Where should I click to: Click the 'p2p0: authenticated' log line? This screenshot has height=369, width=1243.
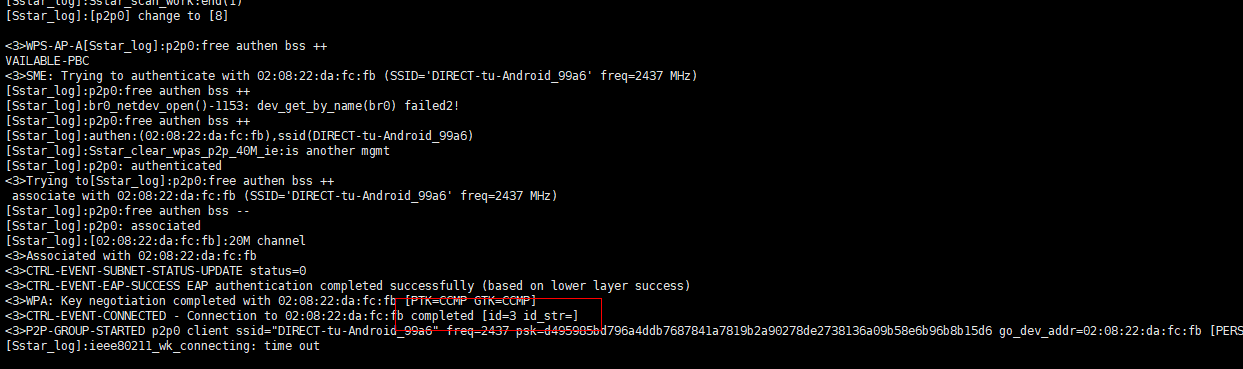tap(113, 166)
